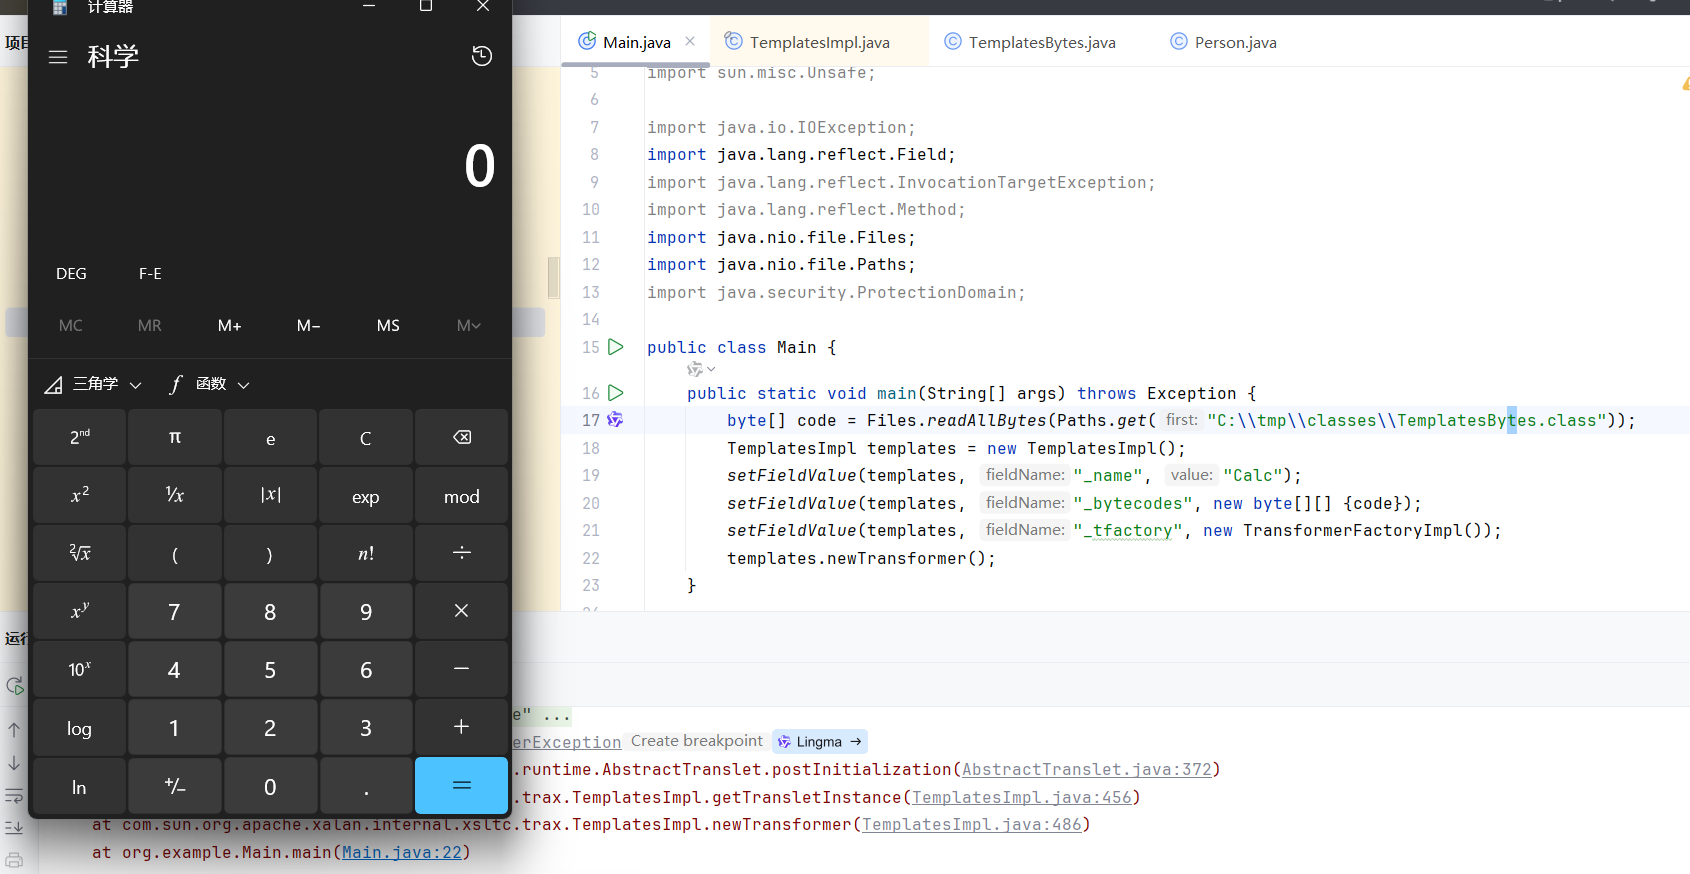Click the 10 to the x key
Image resolution: width=1690 pixels, height=874 pixels.
[x=79, y=669]
